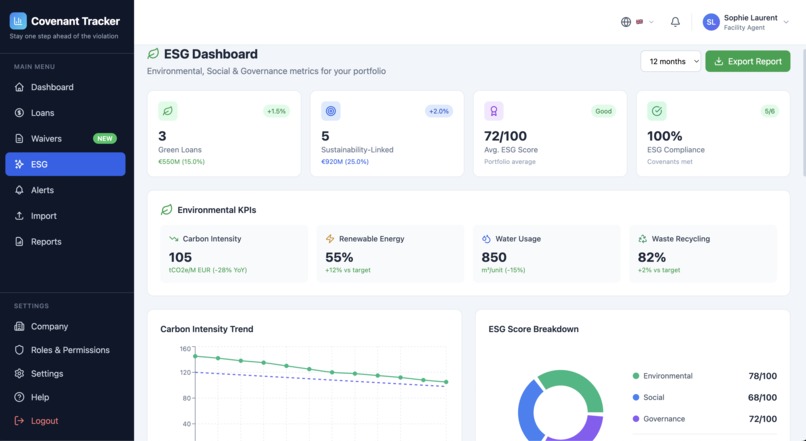Click the 5/6 badge on ESG Compliance

click(x=770, y=111)
